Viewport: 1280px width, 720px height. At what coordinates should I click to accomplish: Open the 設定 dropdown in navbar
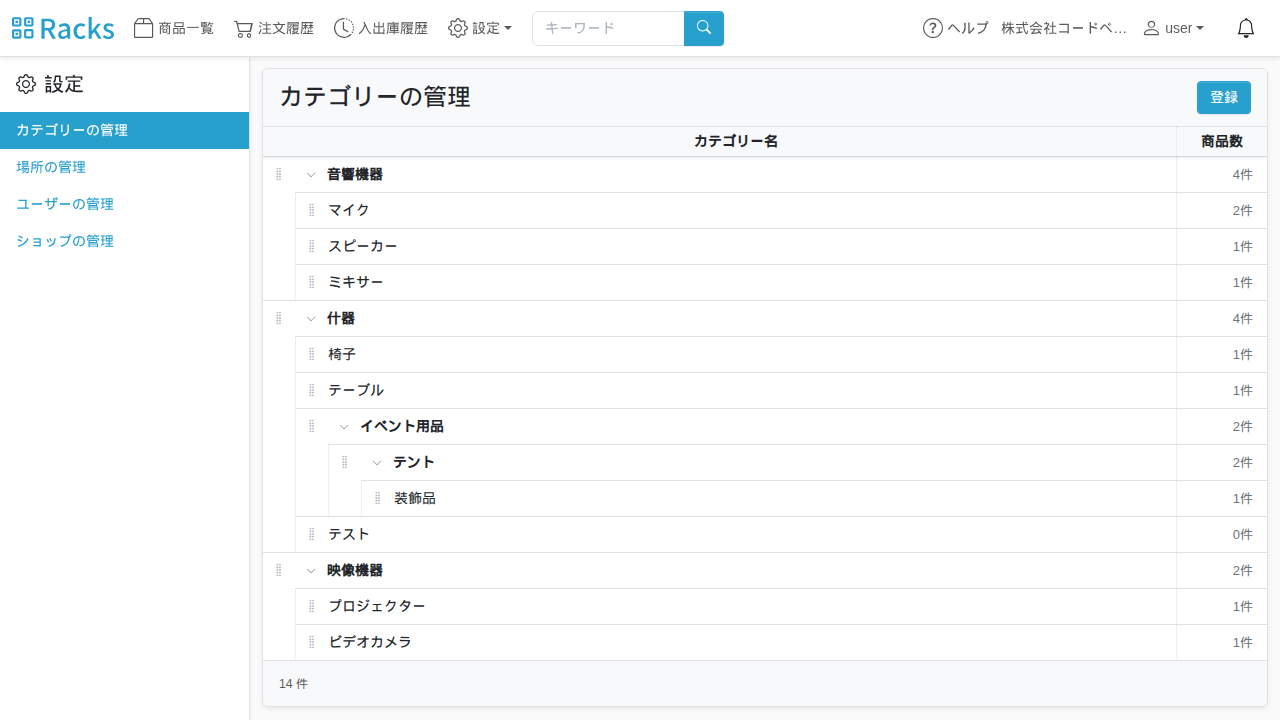click(x=480, y=28)
